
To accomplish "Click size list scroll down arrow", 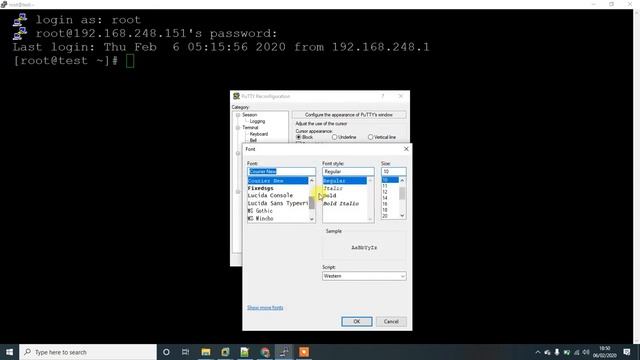I will 402,216.
